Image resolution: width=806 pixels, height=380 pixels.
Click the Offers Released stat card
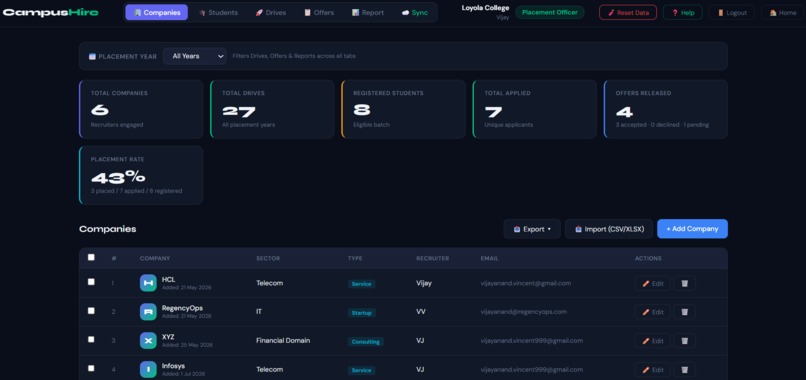click(666, 109)
